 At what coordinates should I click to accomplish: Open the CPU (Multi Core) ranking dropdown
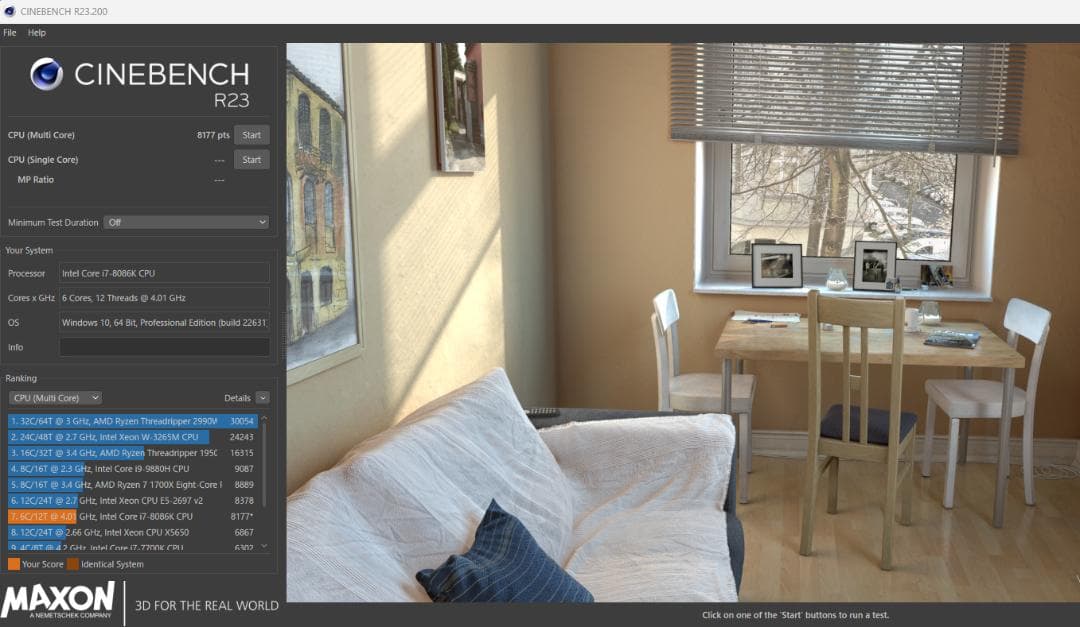55,398
